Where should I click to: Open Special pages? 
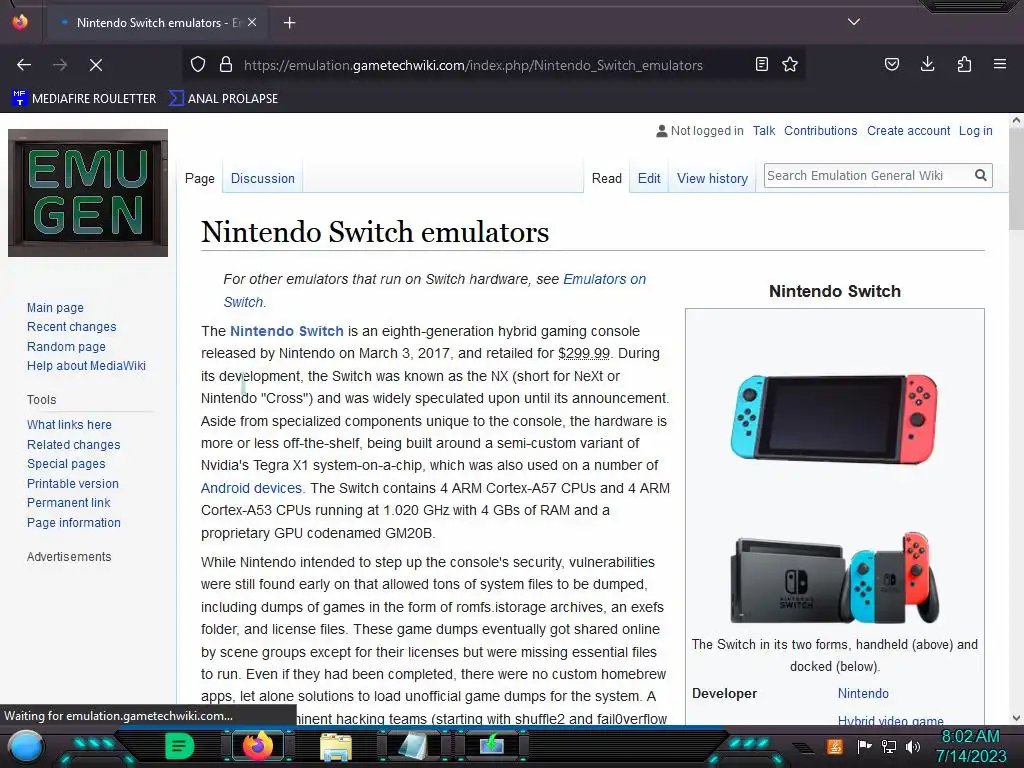click(x=66, y=464)
